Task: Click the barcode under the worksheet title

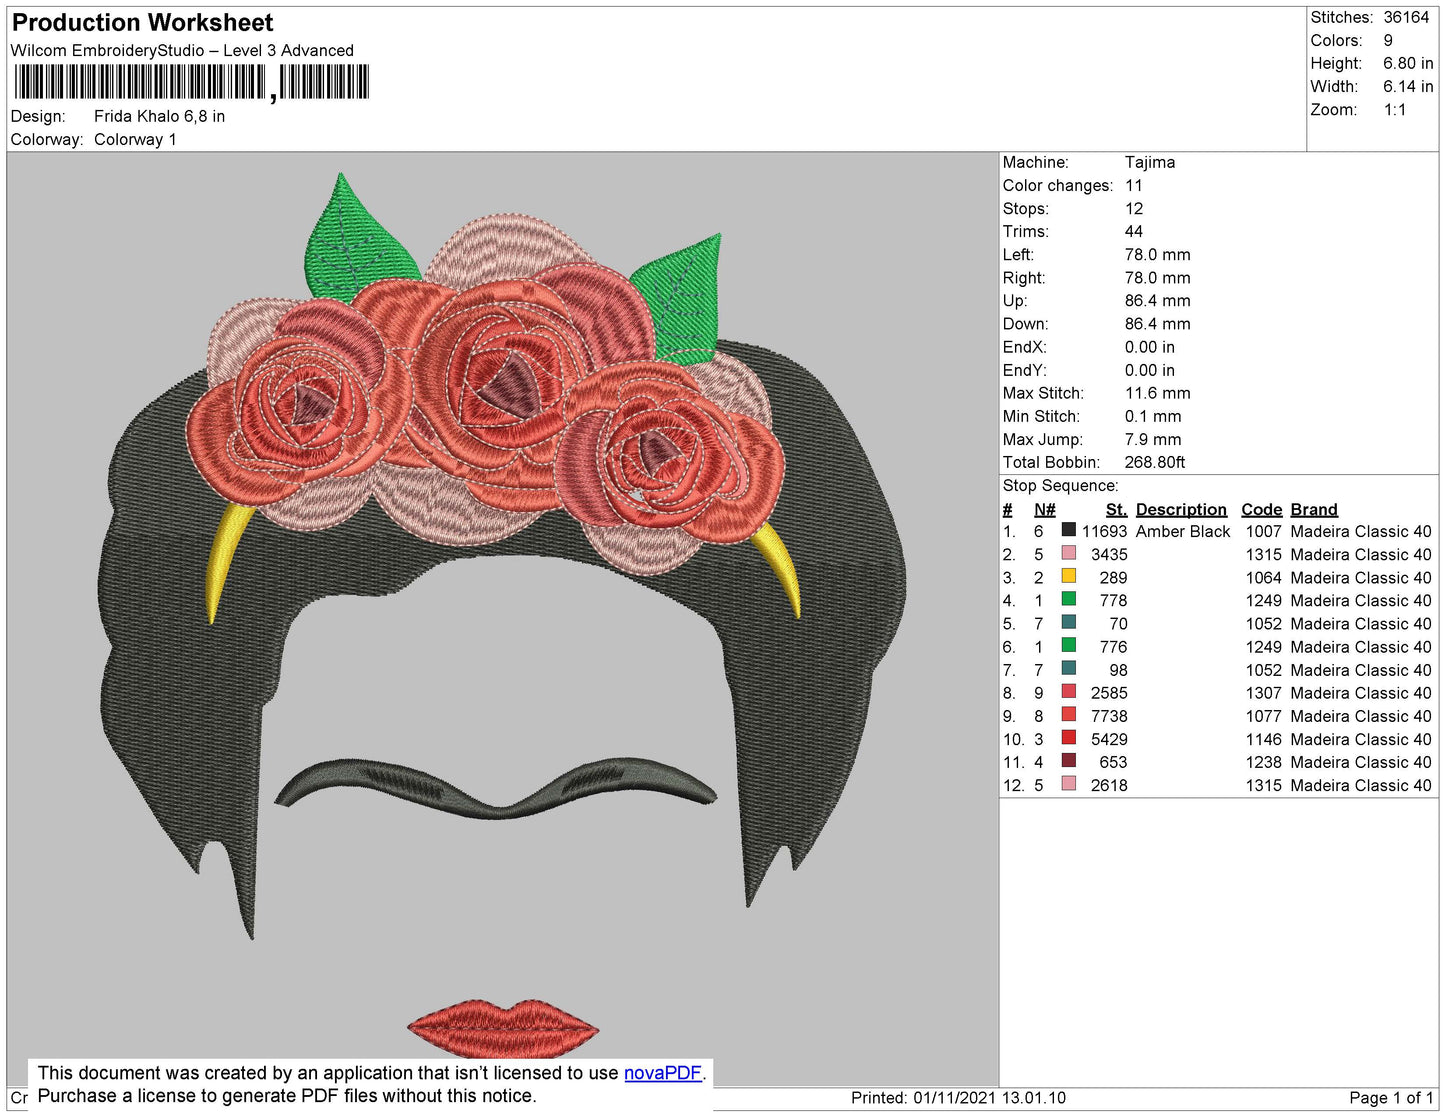Action: (192, 83)
